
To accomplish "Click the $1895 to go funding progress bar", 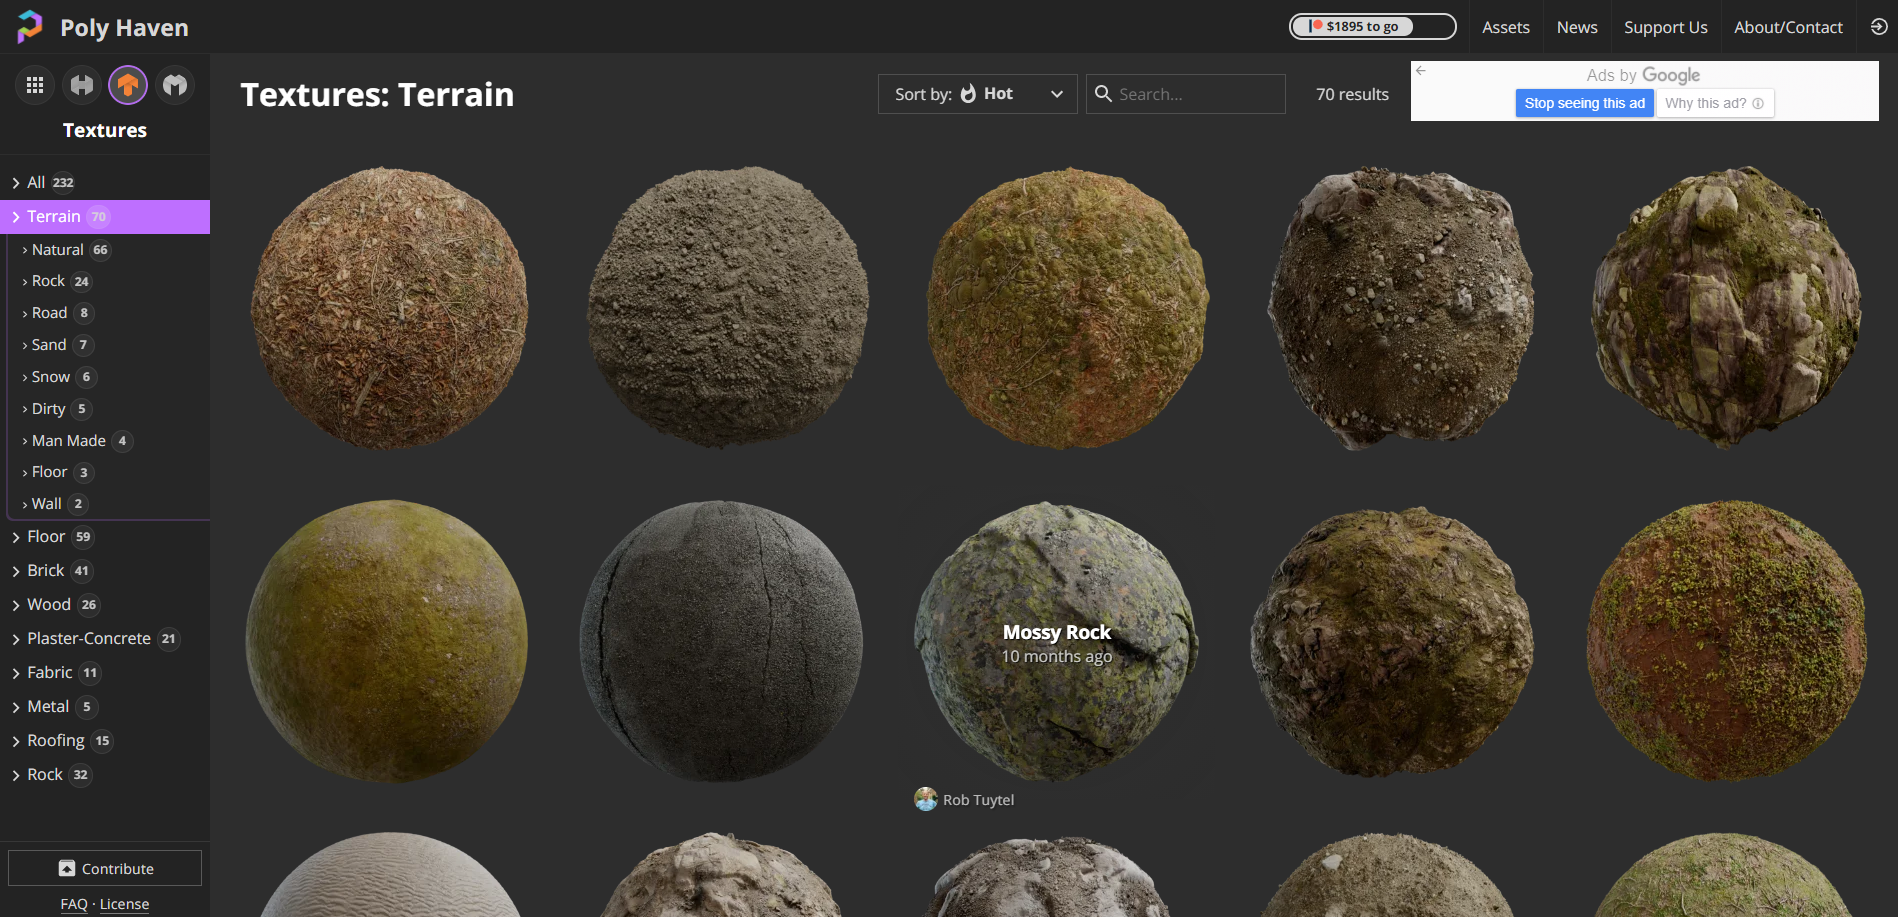I will [x=1372, y=27].
